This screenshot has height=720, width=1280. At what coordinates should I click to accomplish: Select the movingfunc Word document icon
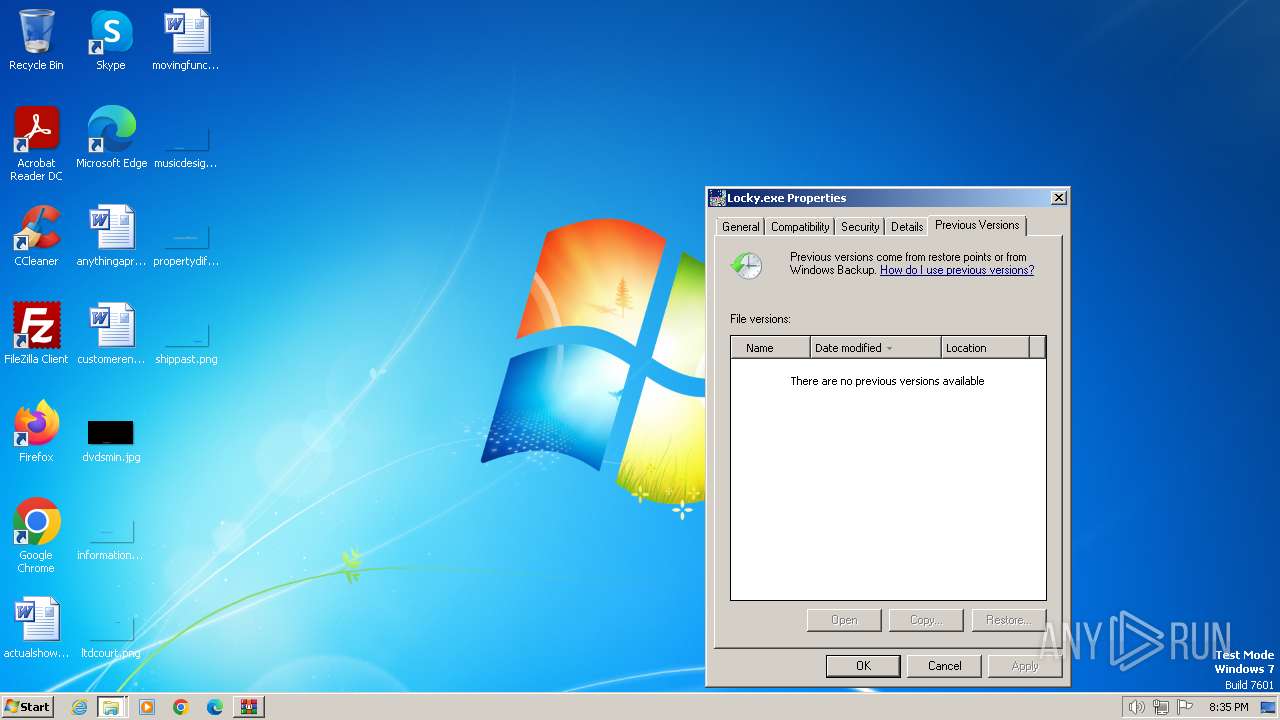click(x=186, y=40)
